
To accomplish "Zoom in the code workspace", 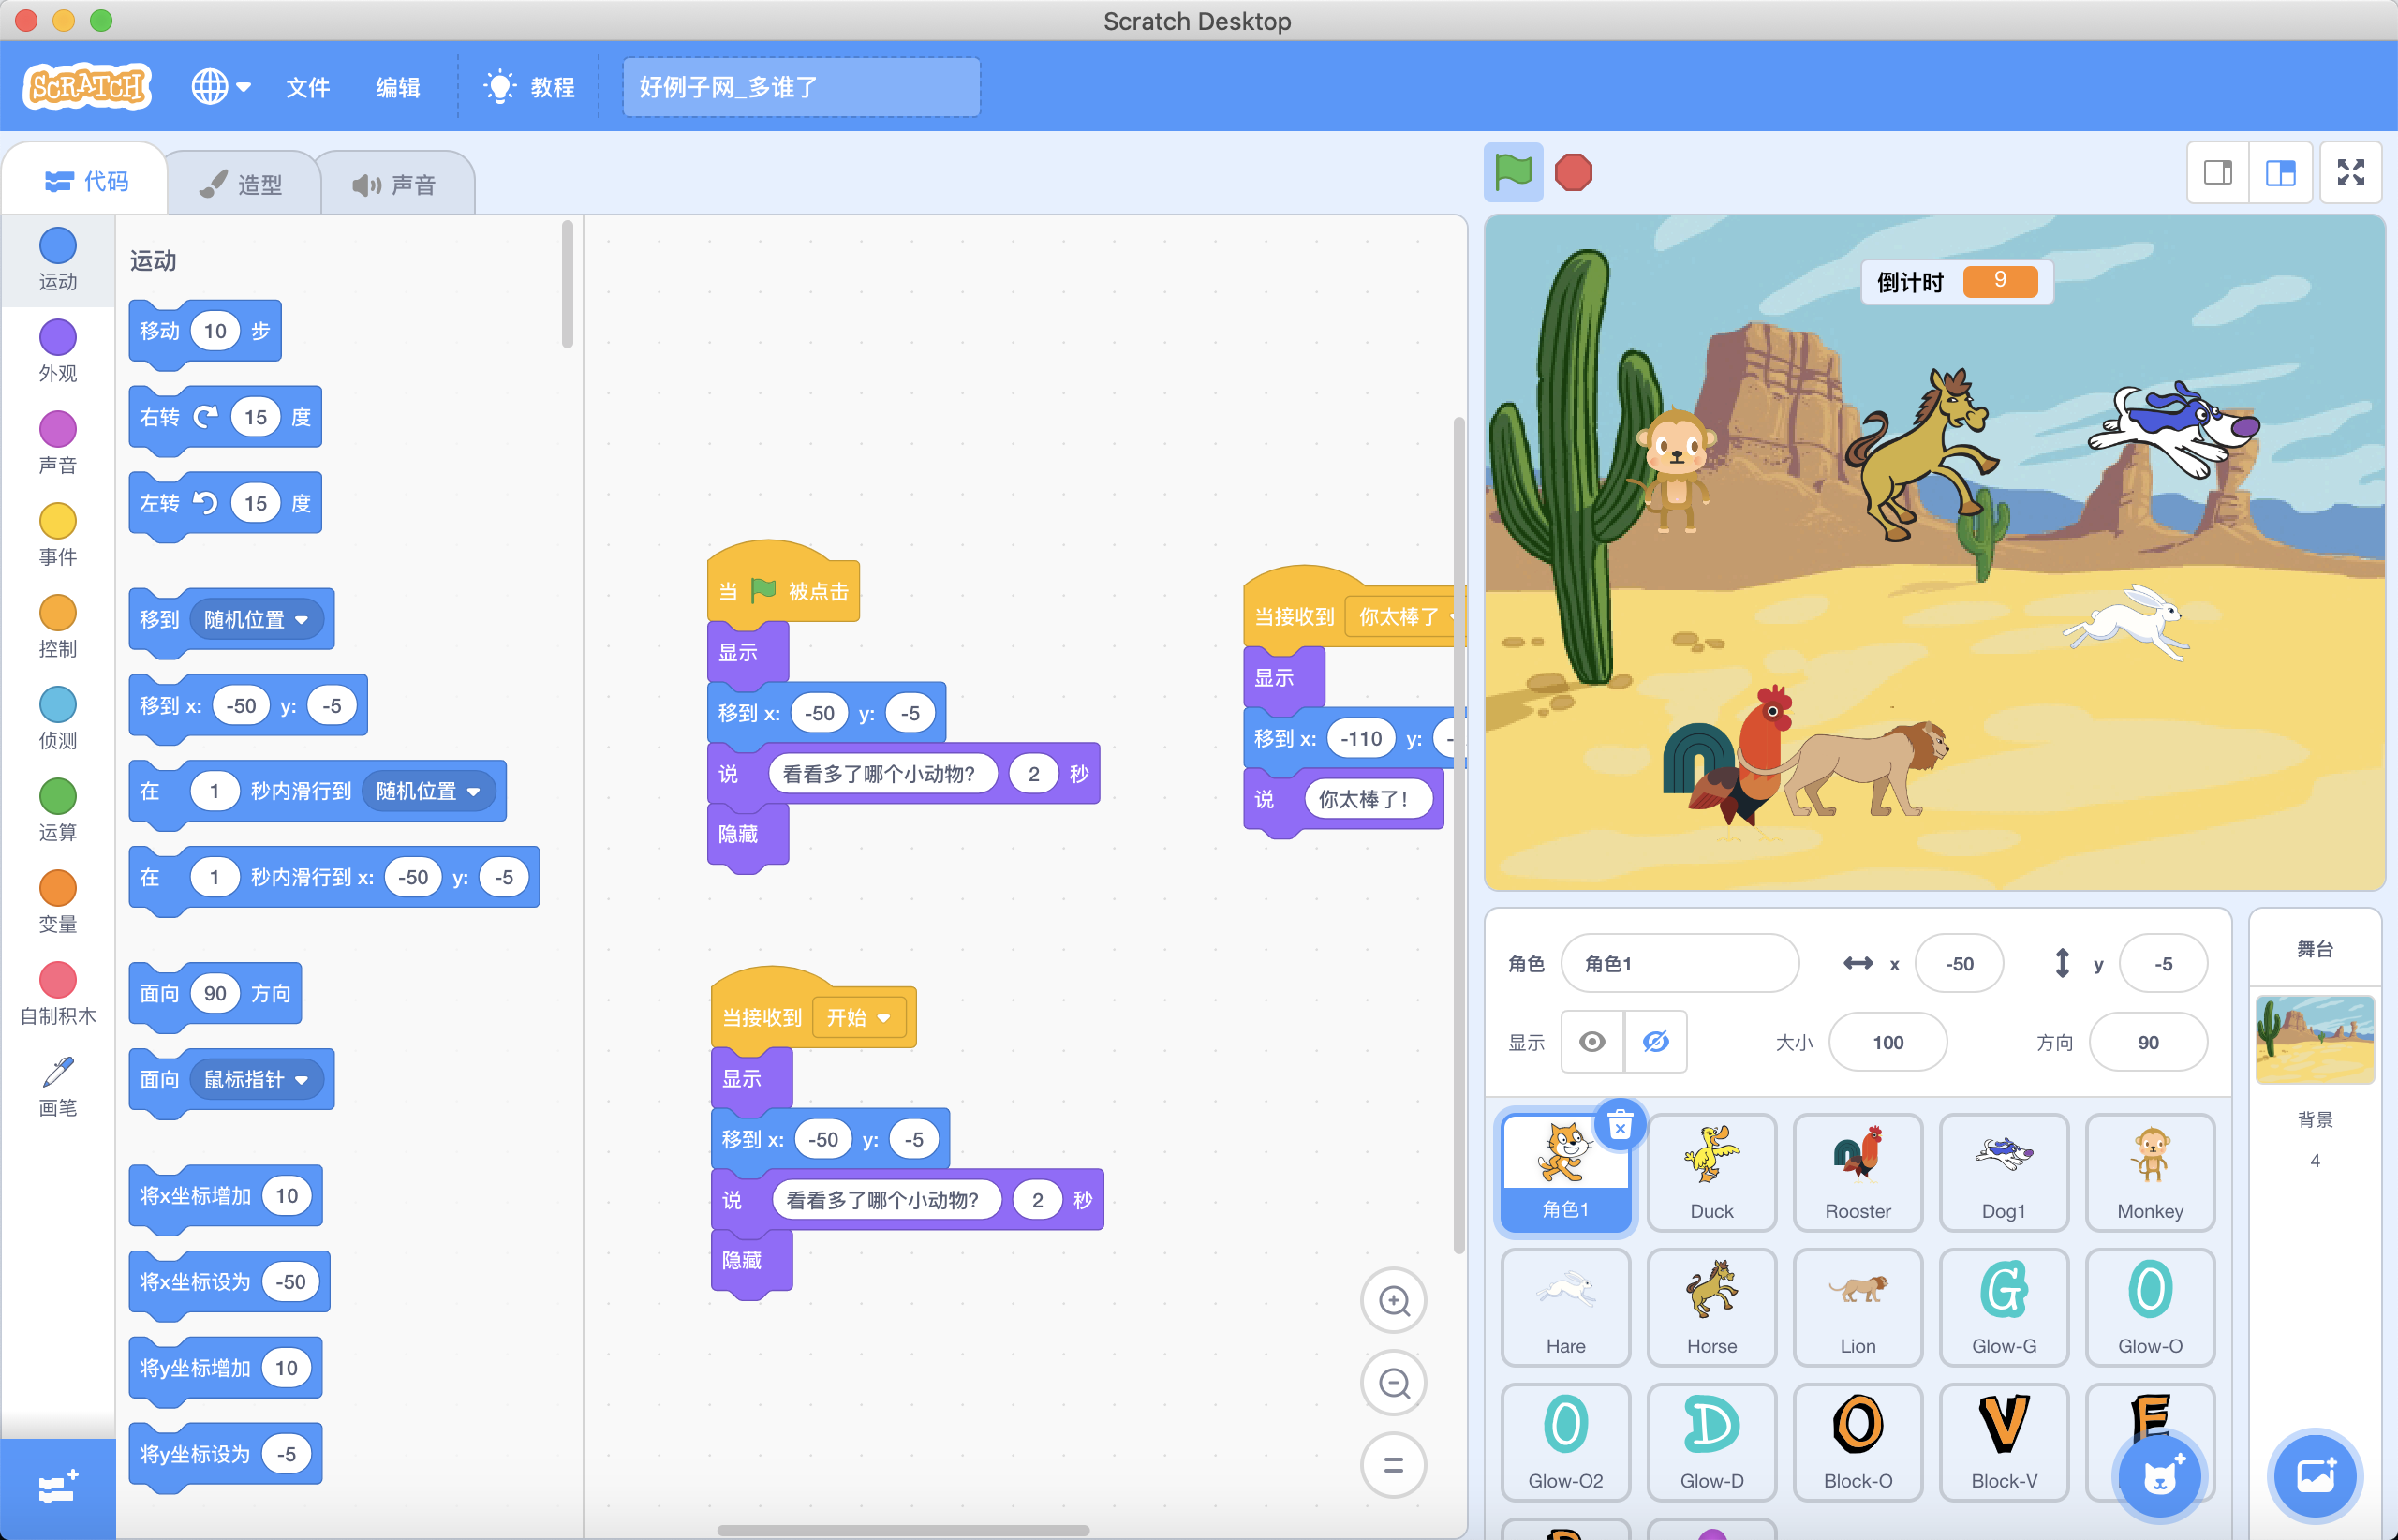I will click(x=1394, y=1301).
